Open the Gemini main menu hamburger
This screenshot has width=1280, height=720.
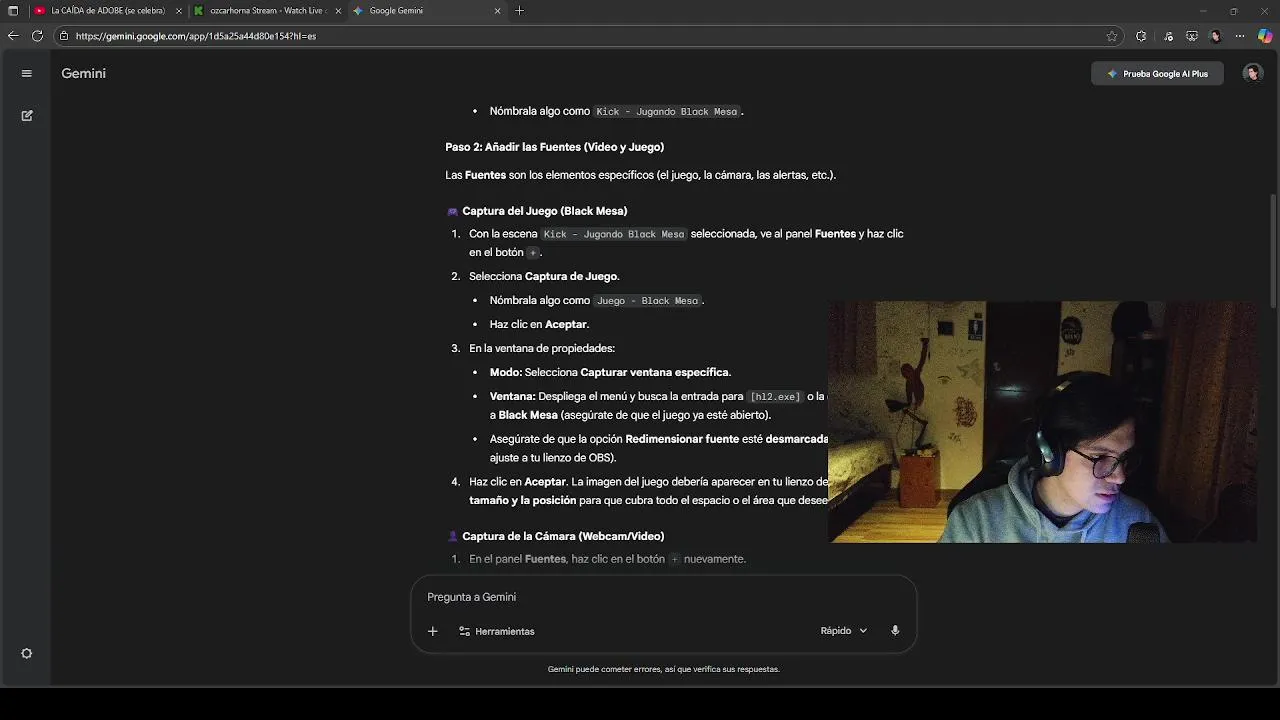(27, 73)
